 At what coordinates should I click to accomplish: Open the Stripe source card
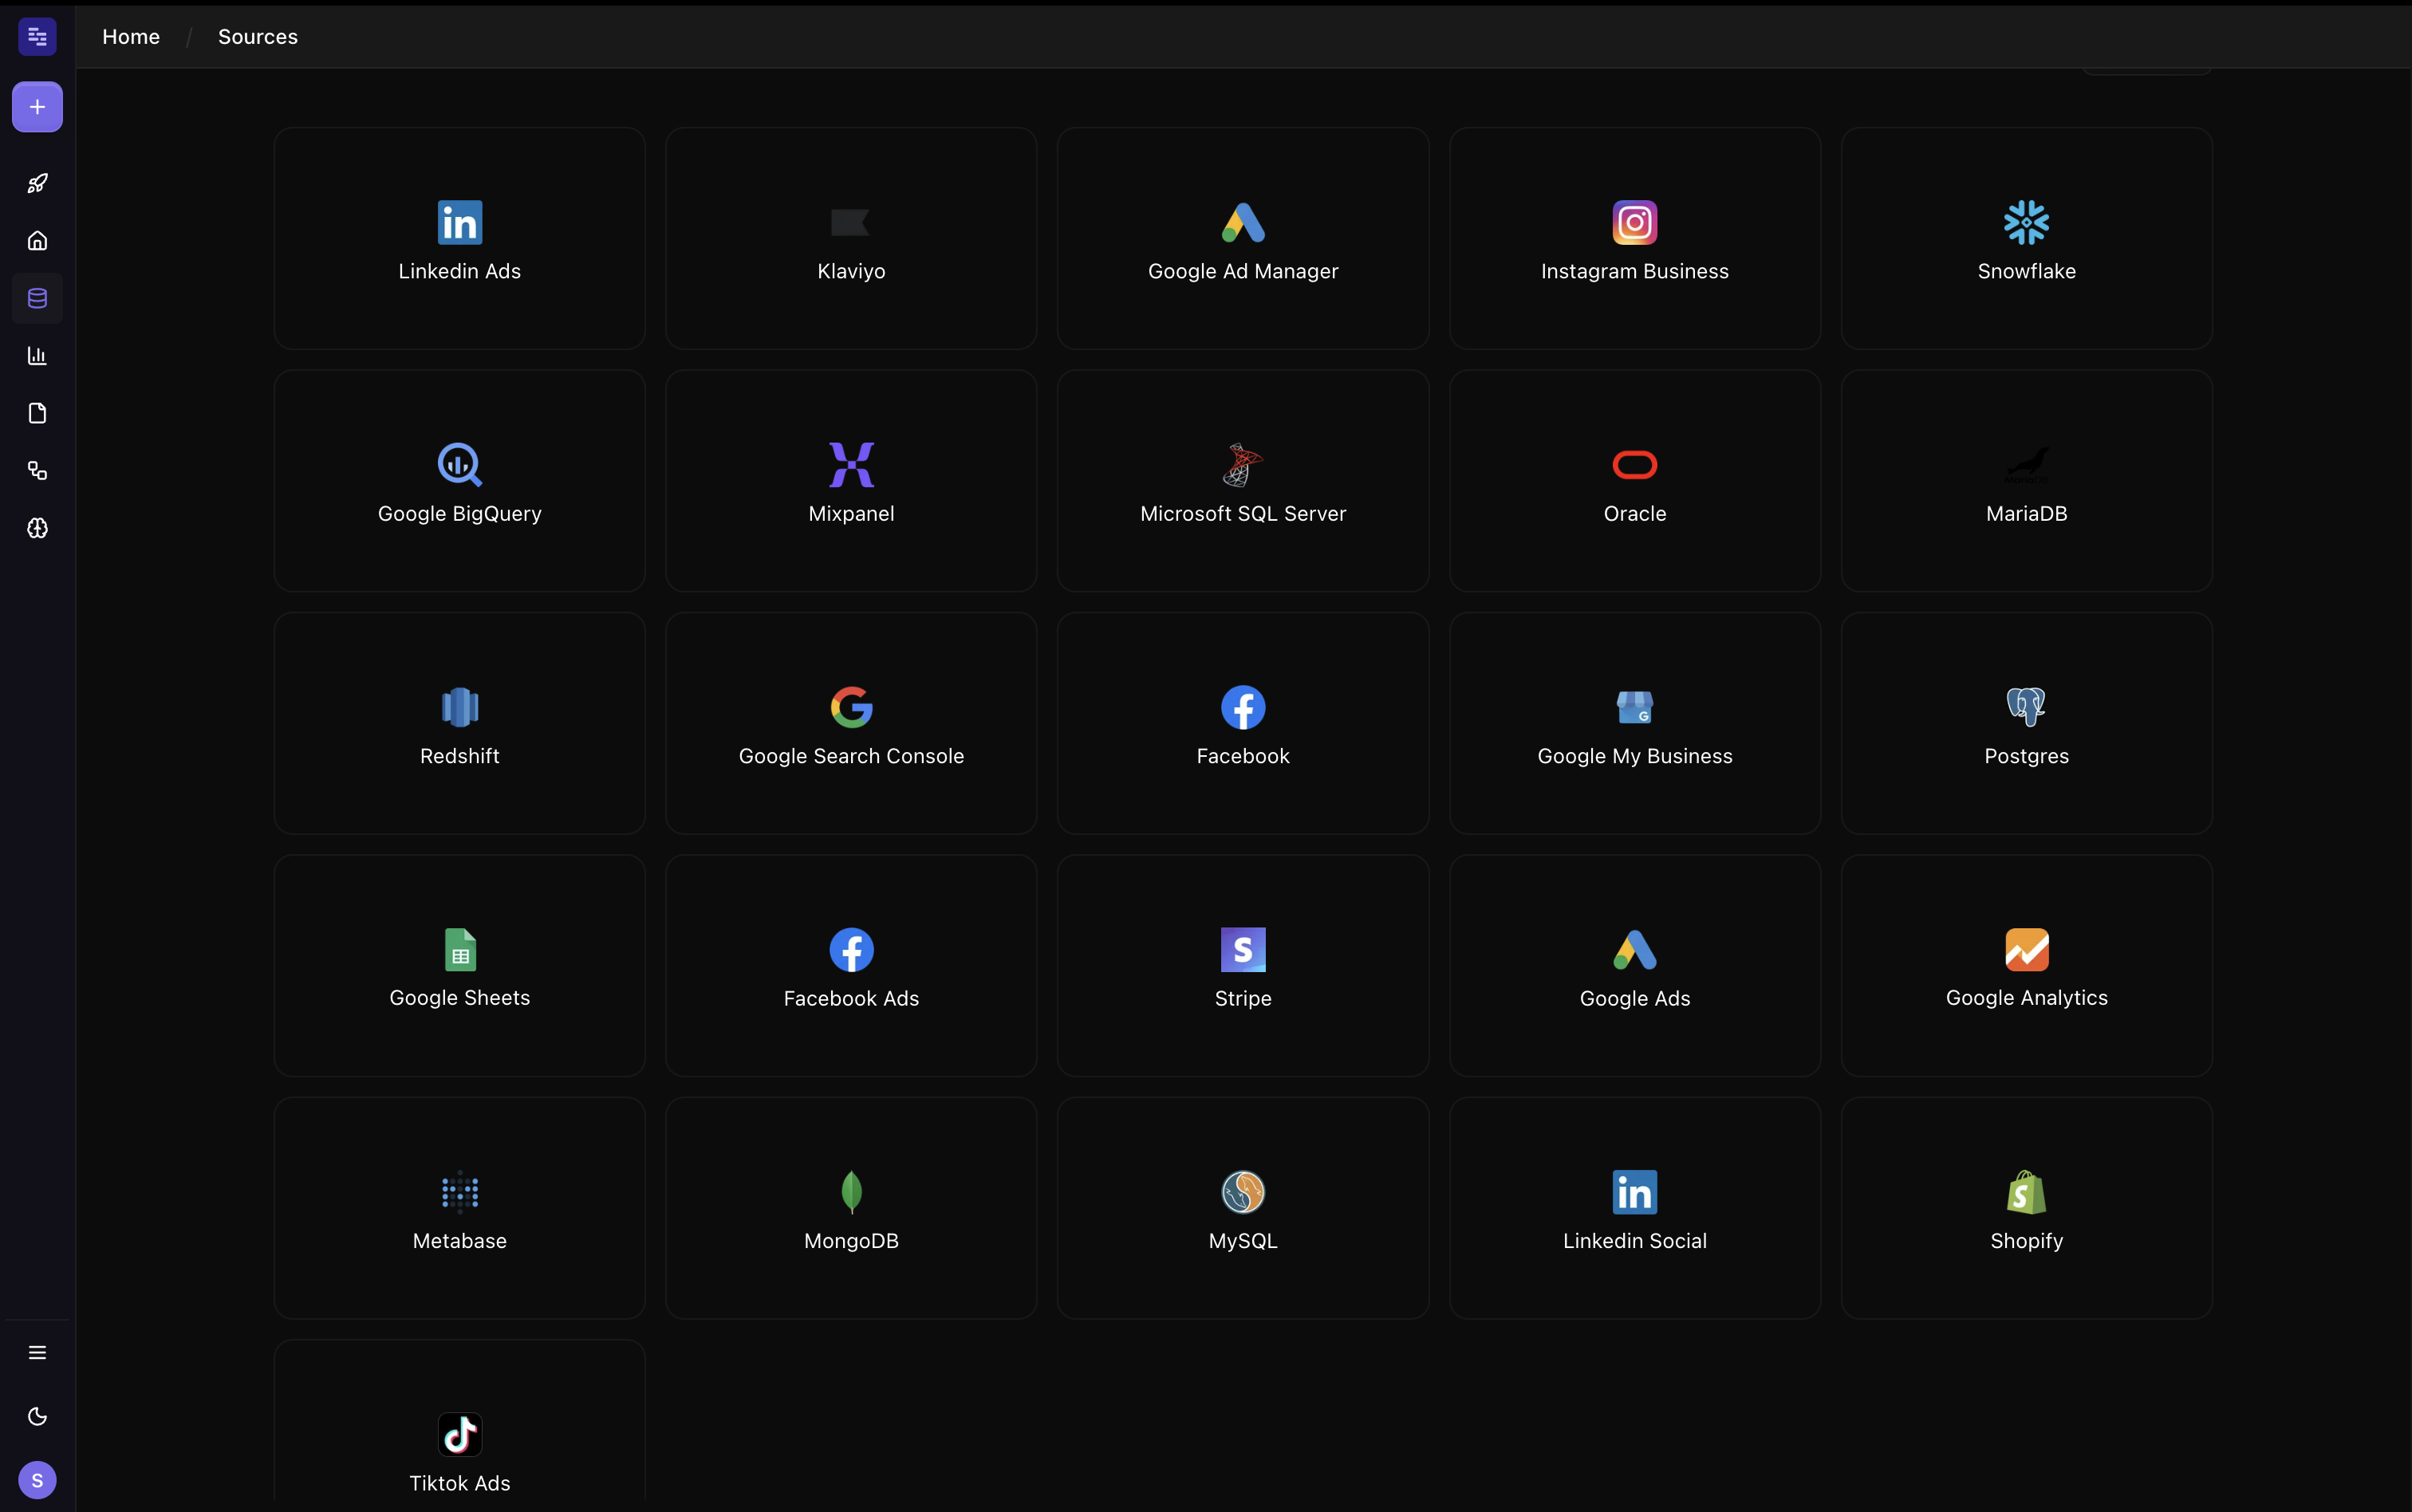coord(1241,965)
